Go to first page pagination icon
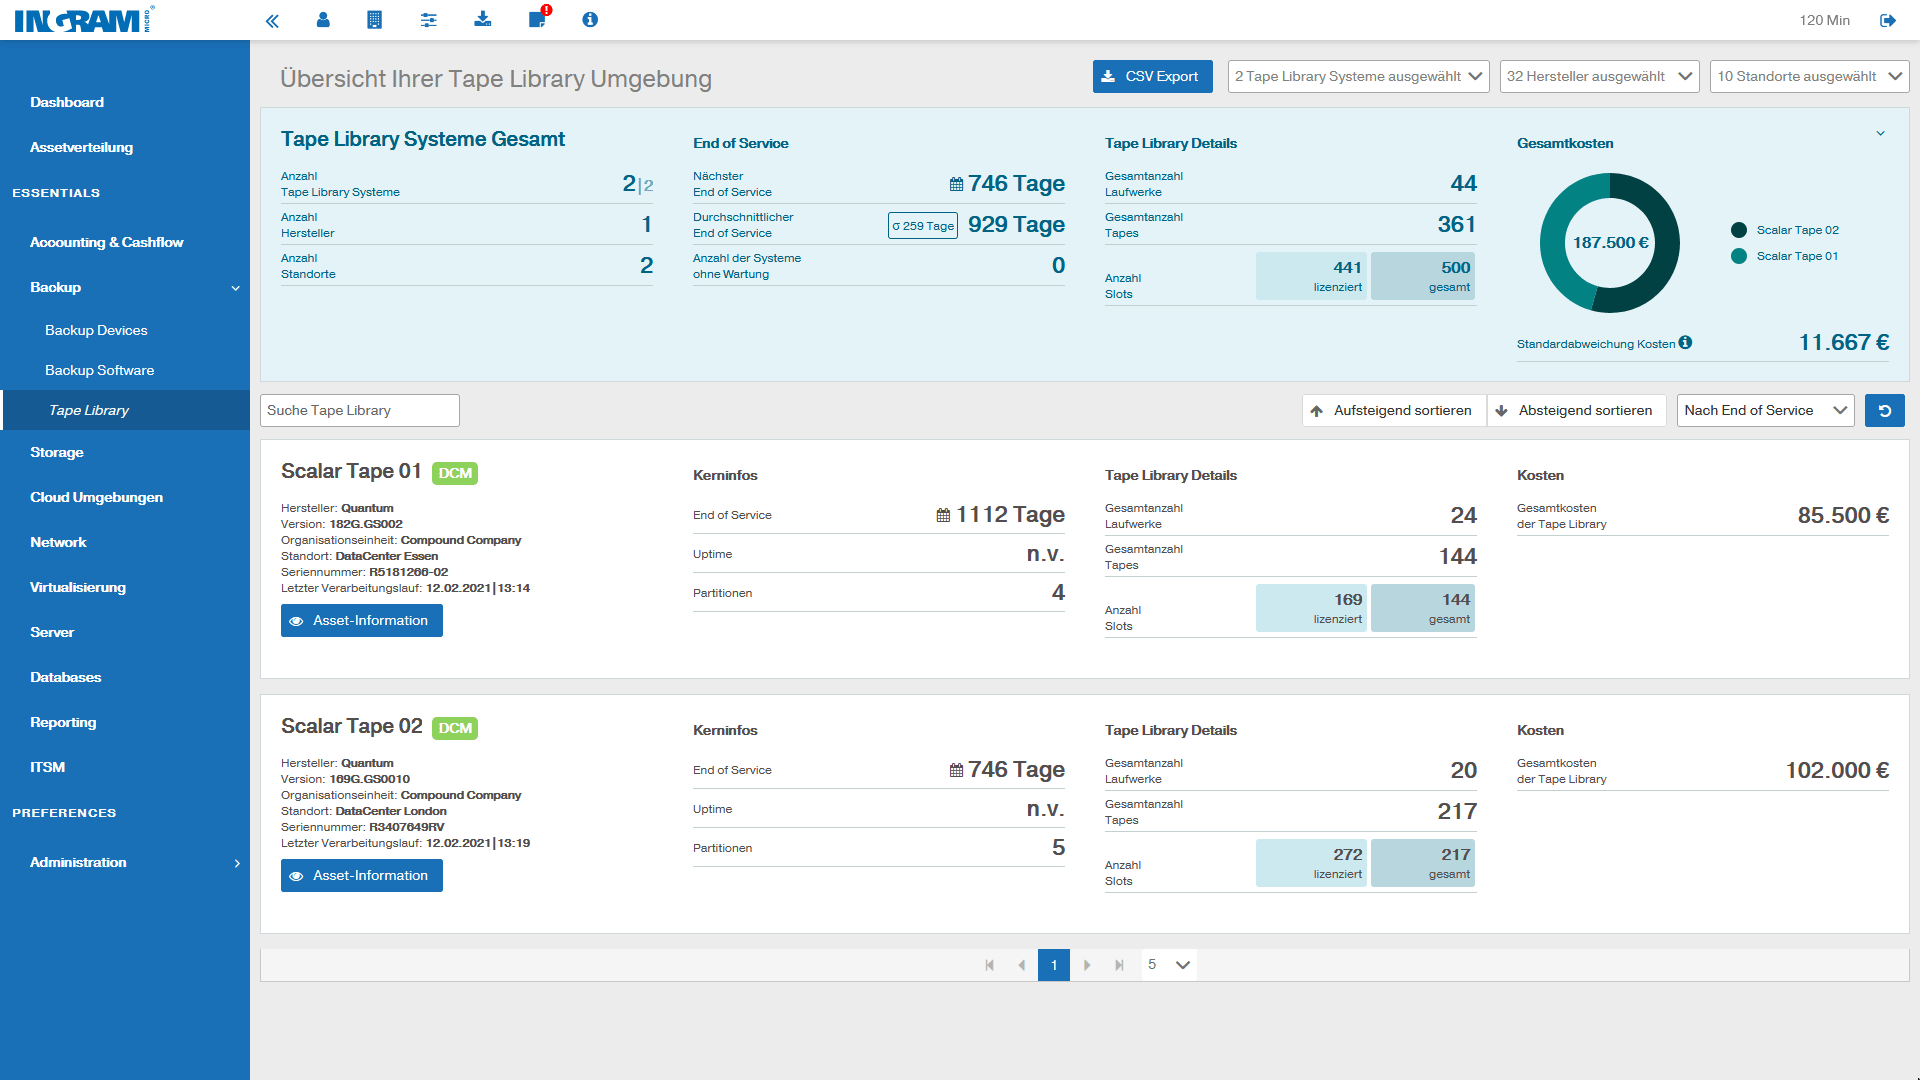This screenshot has width=1920, height=1080. click(990, 965)
